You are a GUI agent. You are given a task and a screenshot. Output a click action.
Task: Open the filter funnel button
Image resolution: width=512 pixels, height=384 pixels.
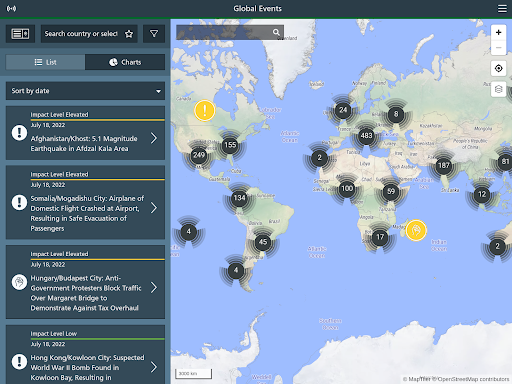[x=154, y=34]
